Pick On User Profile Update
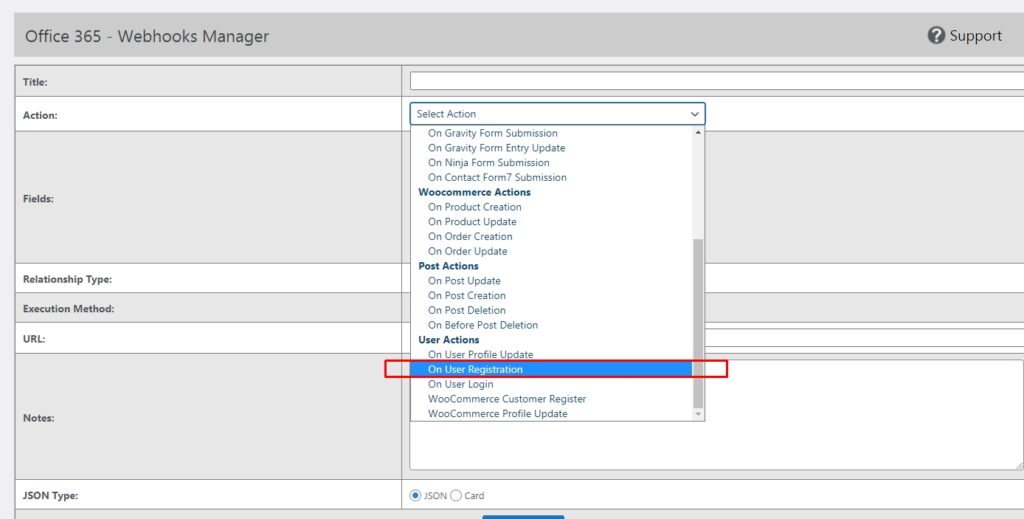This screenshot has width=1024, height=519. [x=481, y=354]
